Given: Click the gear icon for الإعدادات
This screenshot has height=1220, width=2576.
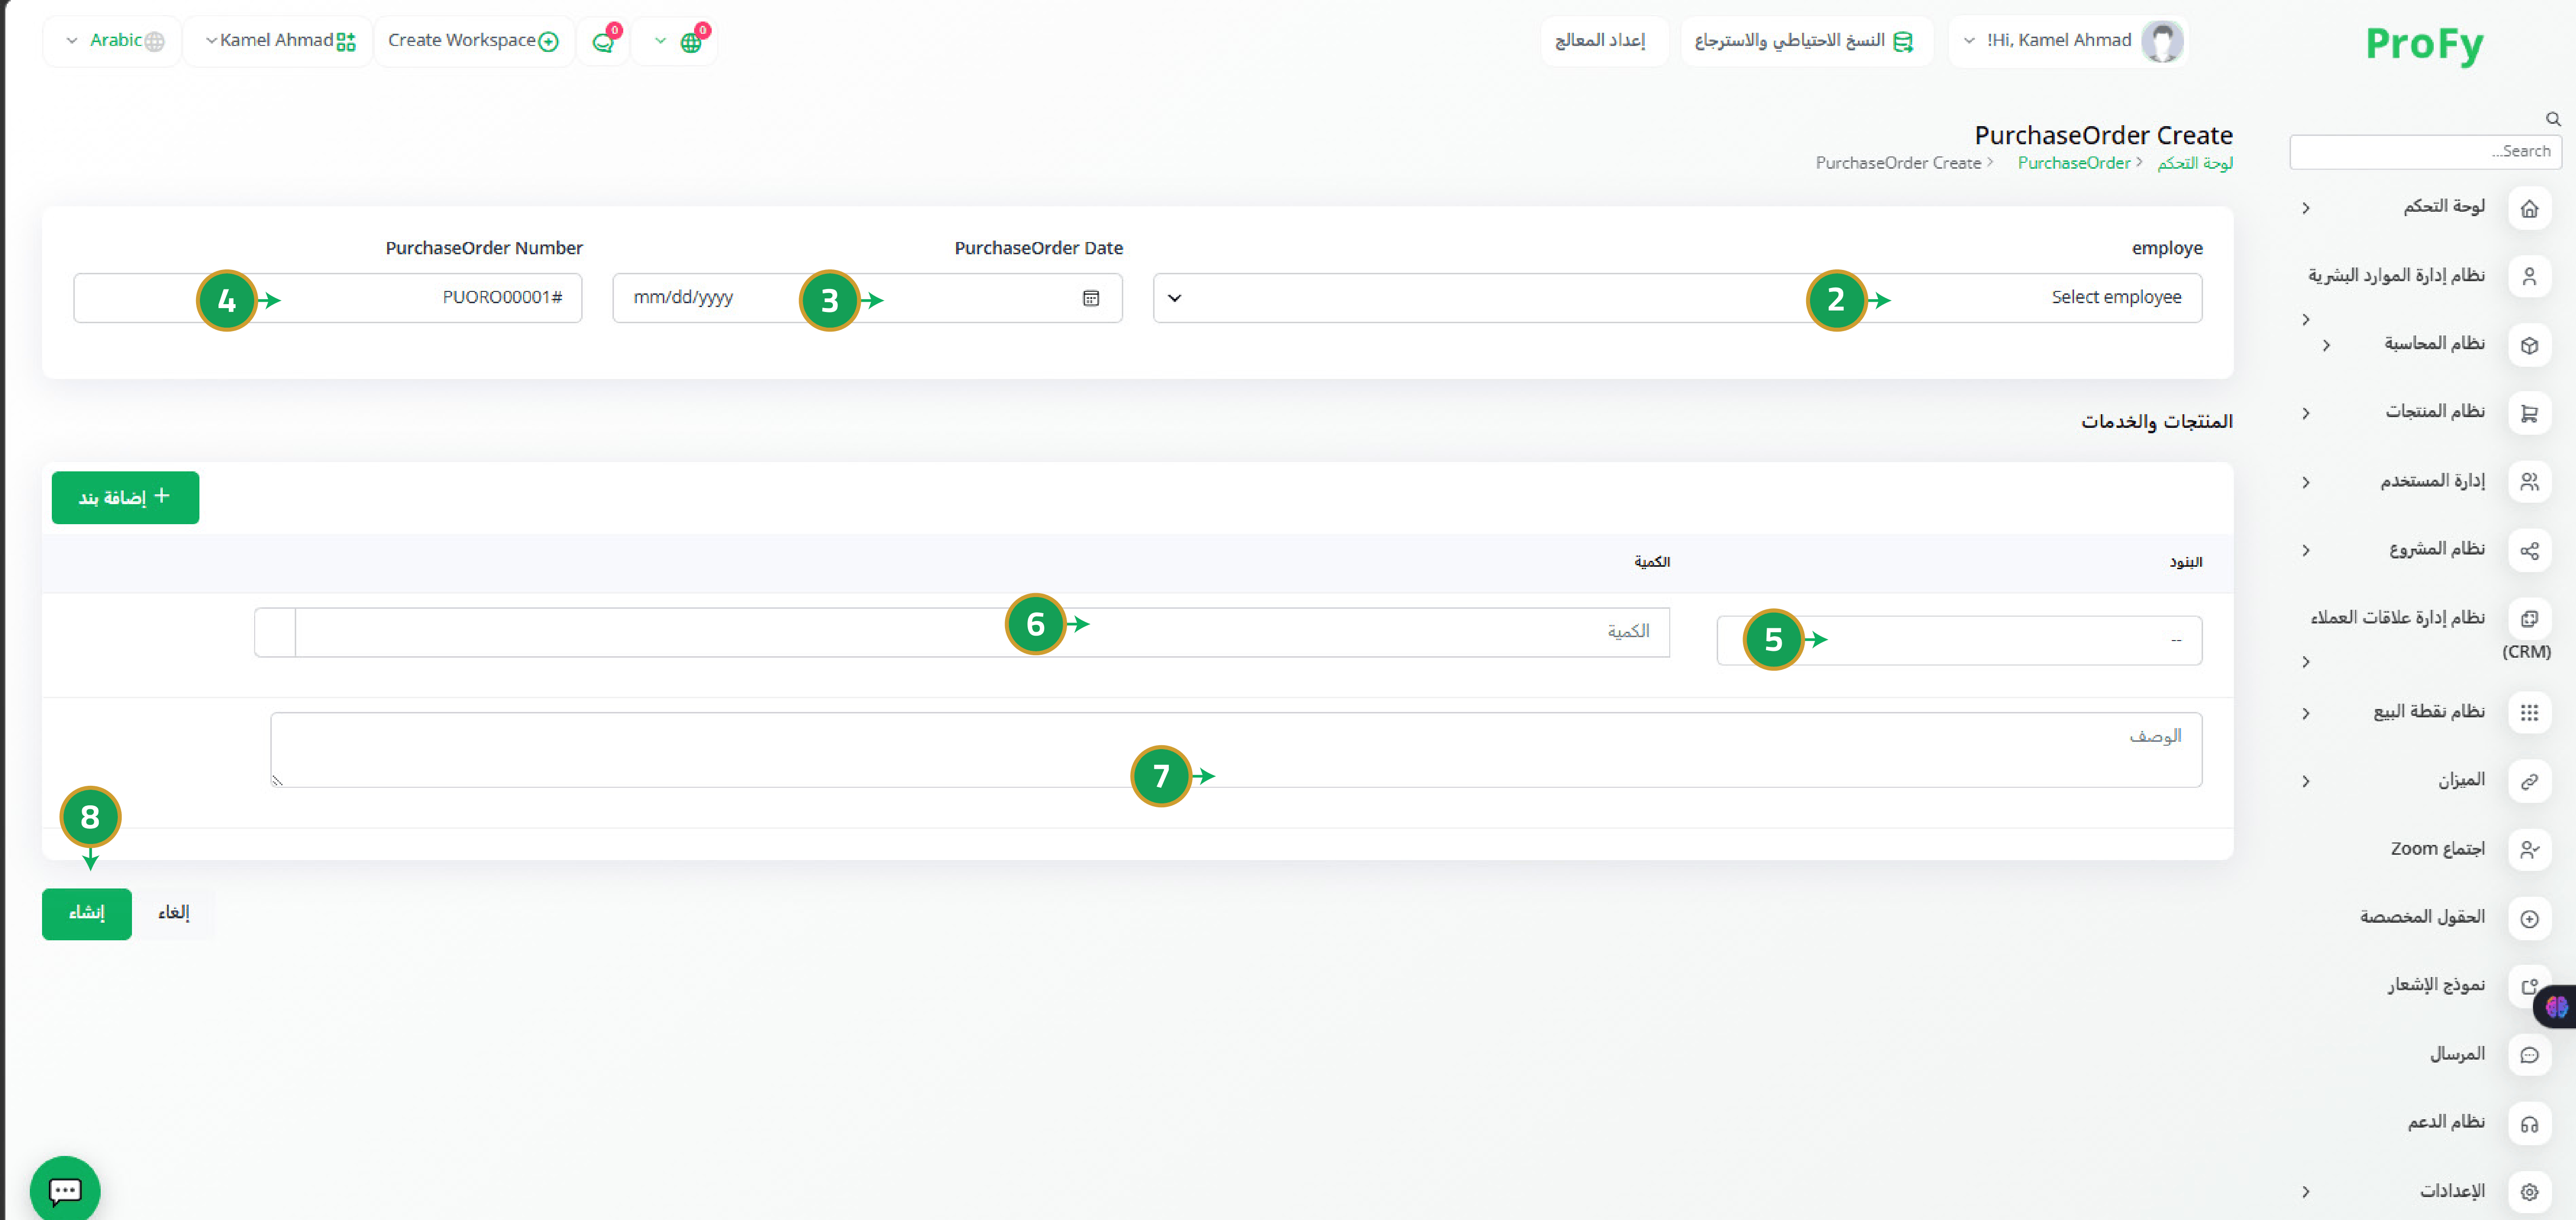Looking at the screenshot, I should (x=2529, y=1192).
